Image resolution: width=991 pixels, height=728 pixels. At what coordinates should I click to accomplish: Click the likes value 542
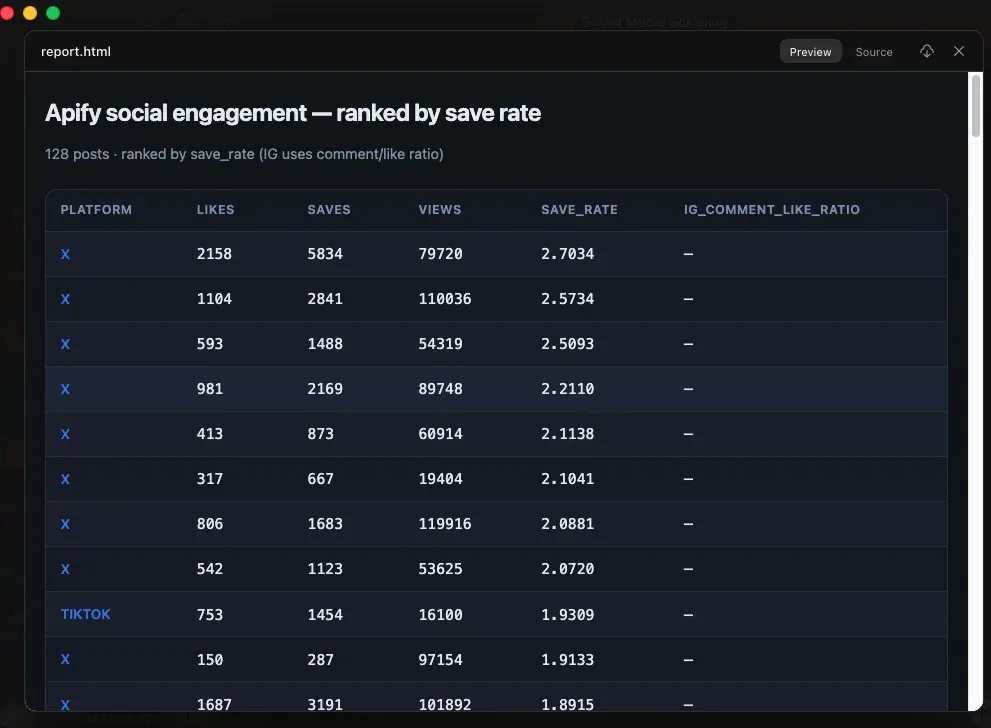pyautogui.click(x=210, y=569)
